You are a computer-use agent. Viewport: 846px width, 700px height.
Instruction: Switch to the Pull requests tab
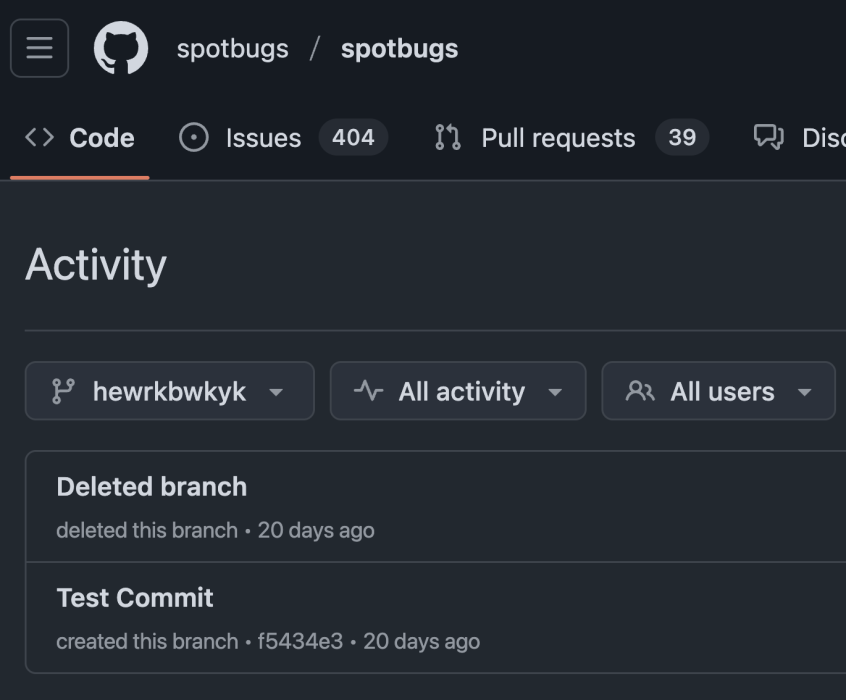557,138
